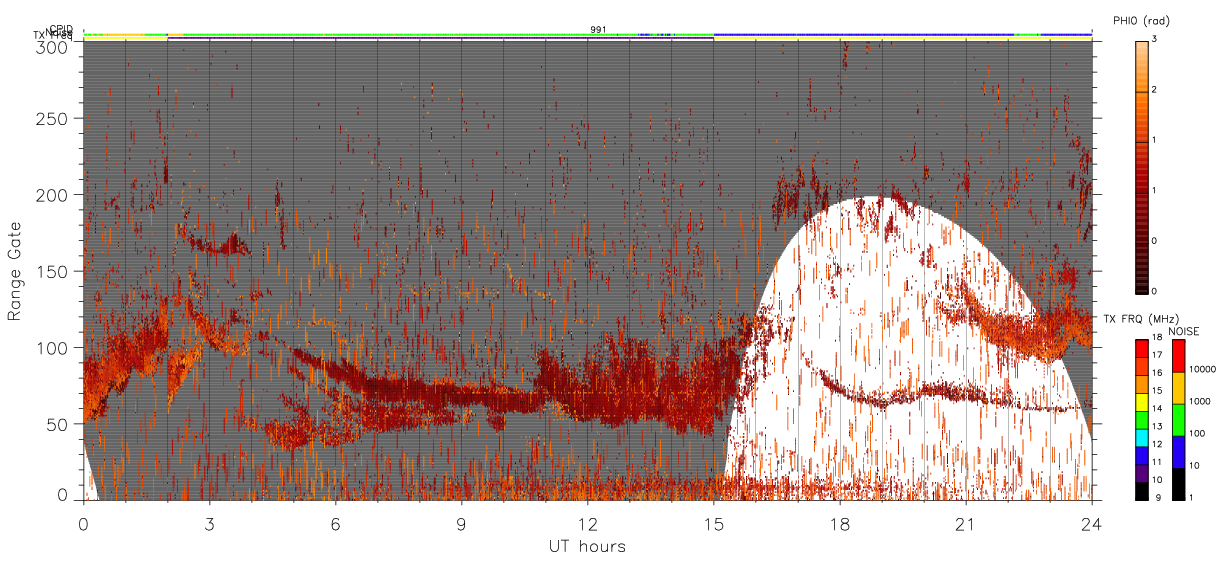
Task: Click the TX FRQ legend tick '11'
Action: 1157,462
